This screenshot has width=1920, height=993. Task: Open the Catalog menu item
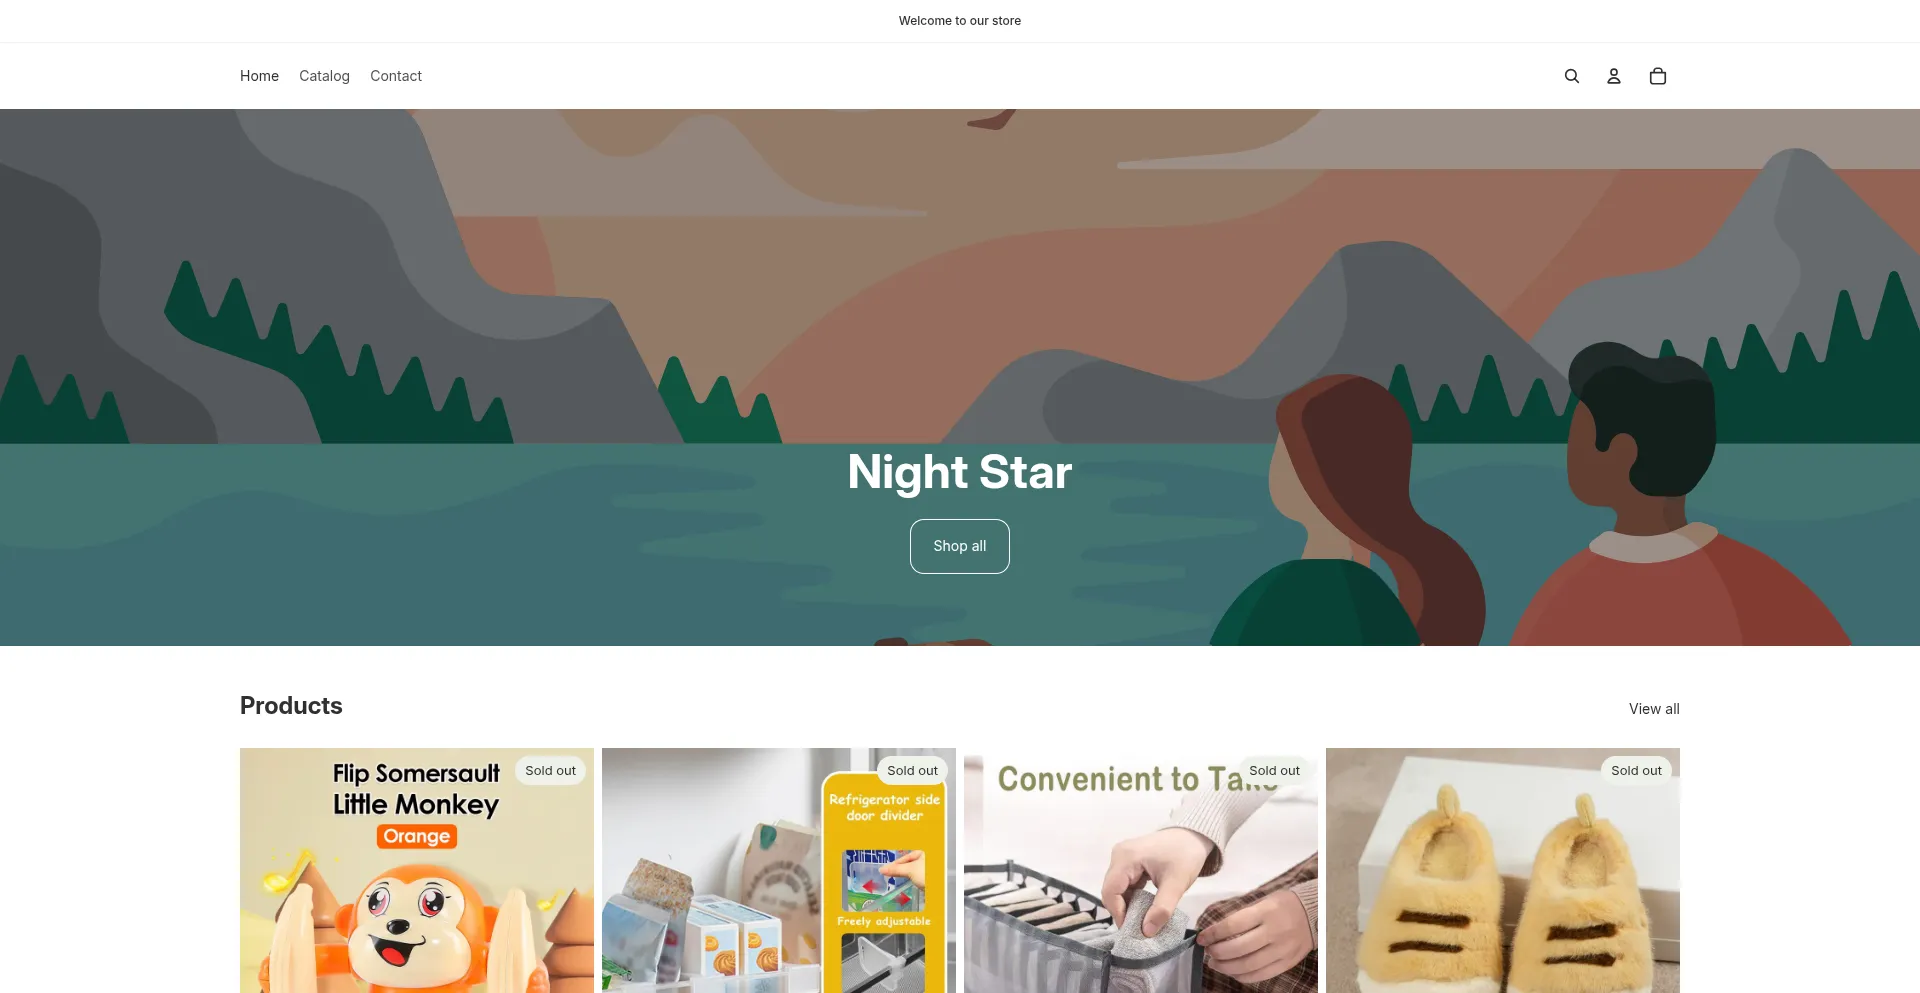324,76
